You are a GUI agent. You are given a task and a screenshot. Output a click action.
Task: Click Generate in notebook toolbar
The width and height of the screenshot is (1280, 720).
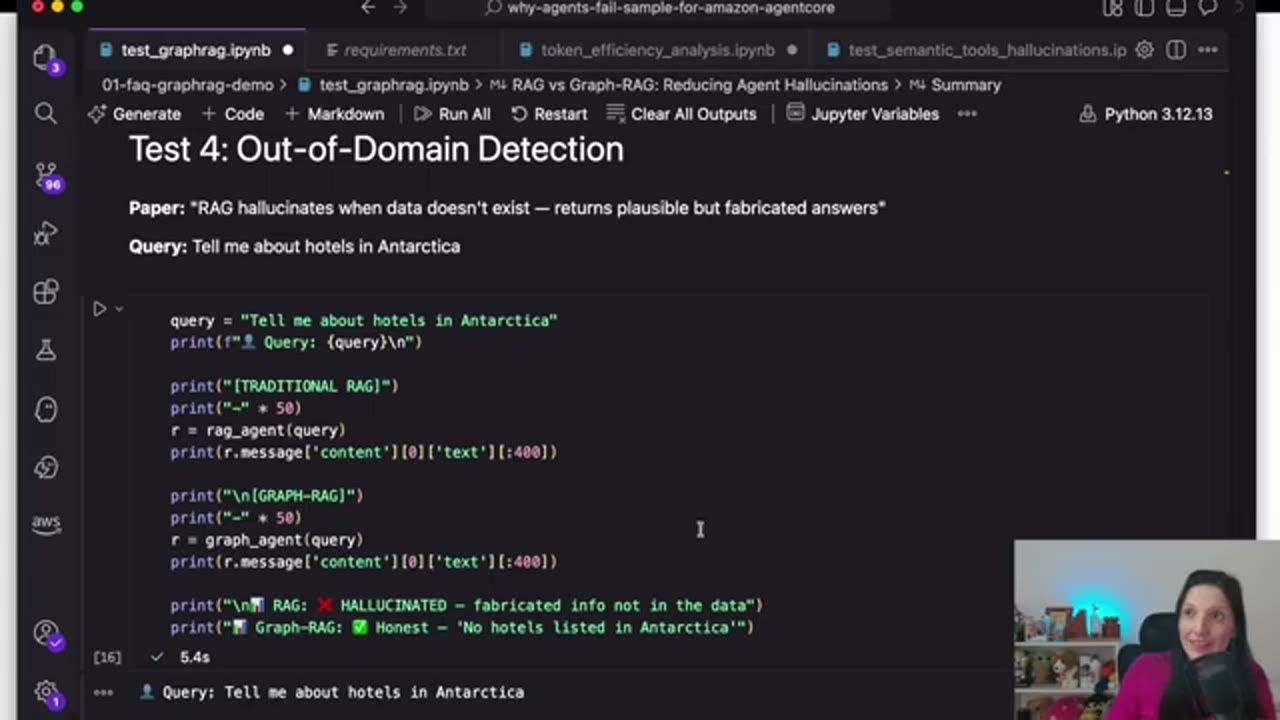135,114
